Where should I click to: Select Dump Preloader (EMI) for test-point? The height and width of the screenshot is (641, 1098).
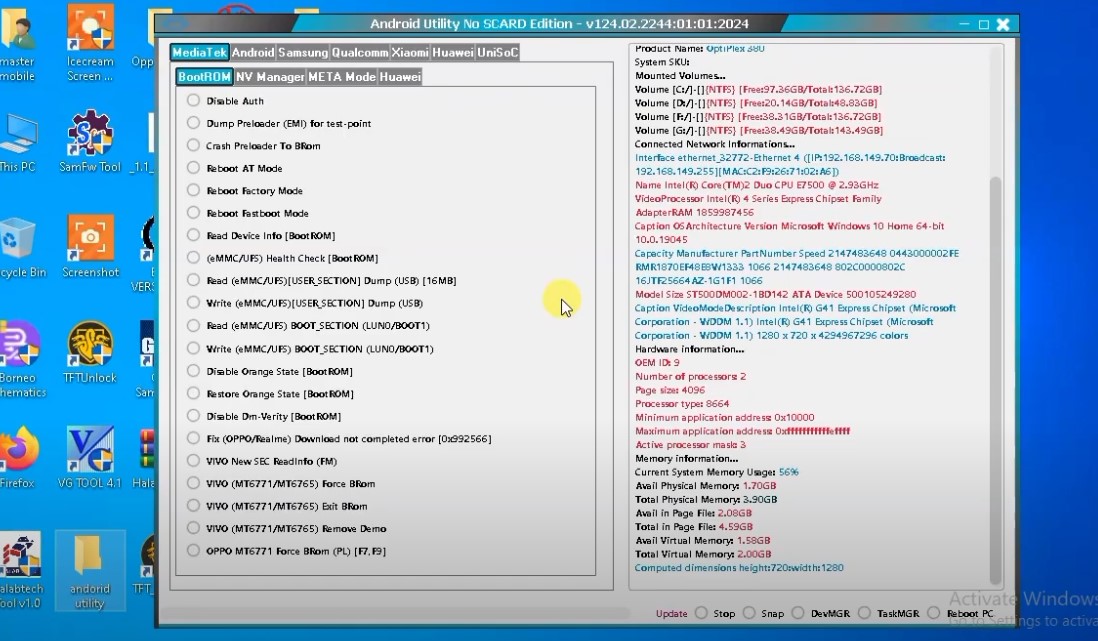193,123
